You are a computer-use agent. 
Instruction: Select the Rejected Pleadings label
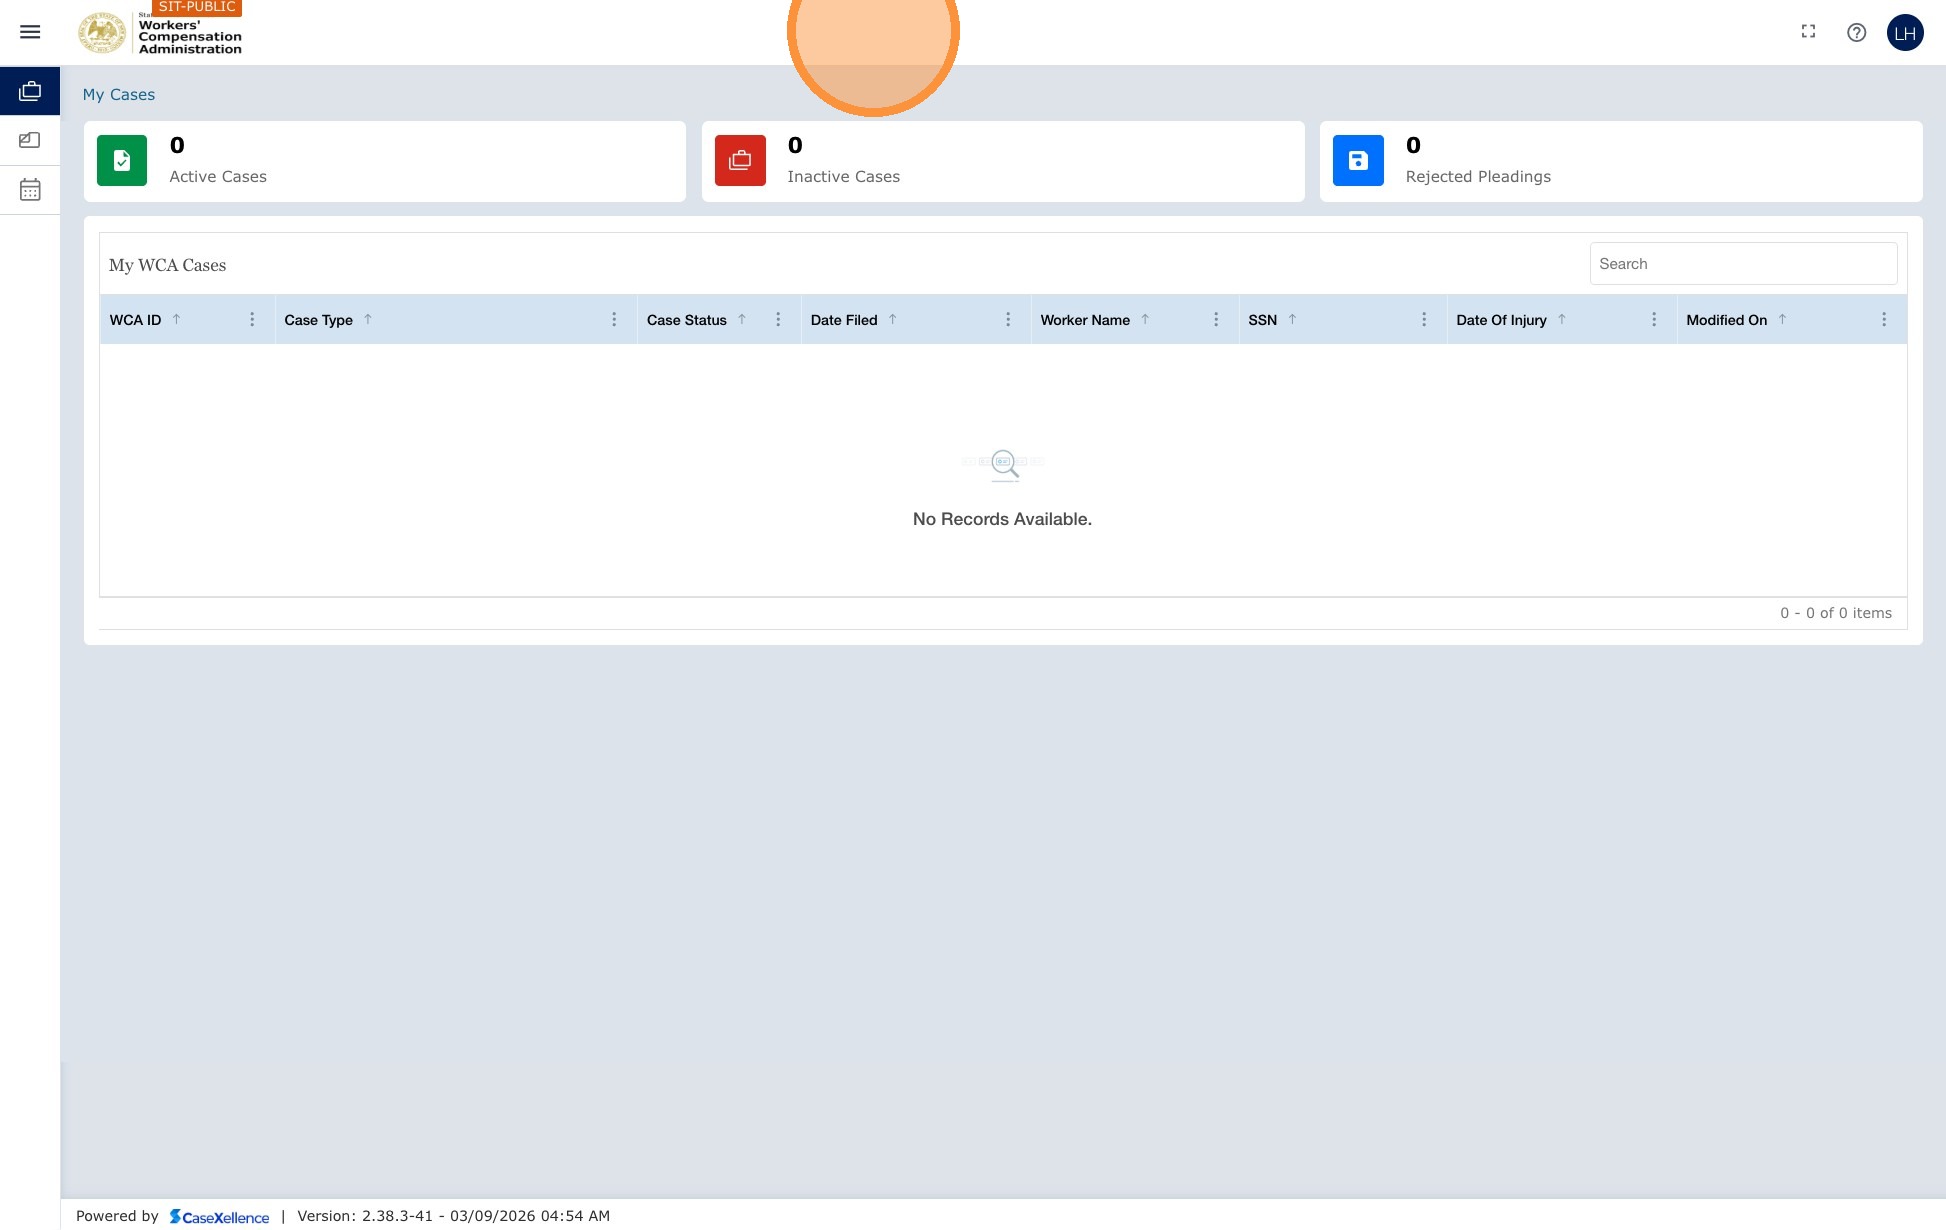(1478, 176)
